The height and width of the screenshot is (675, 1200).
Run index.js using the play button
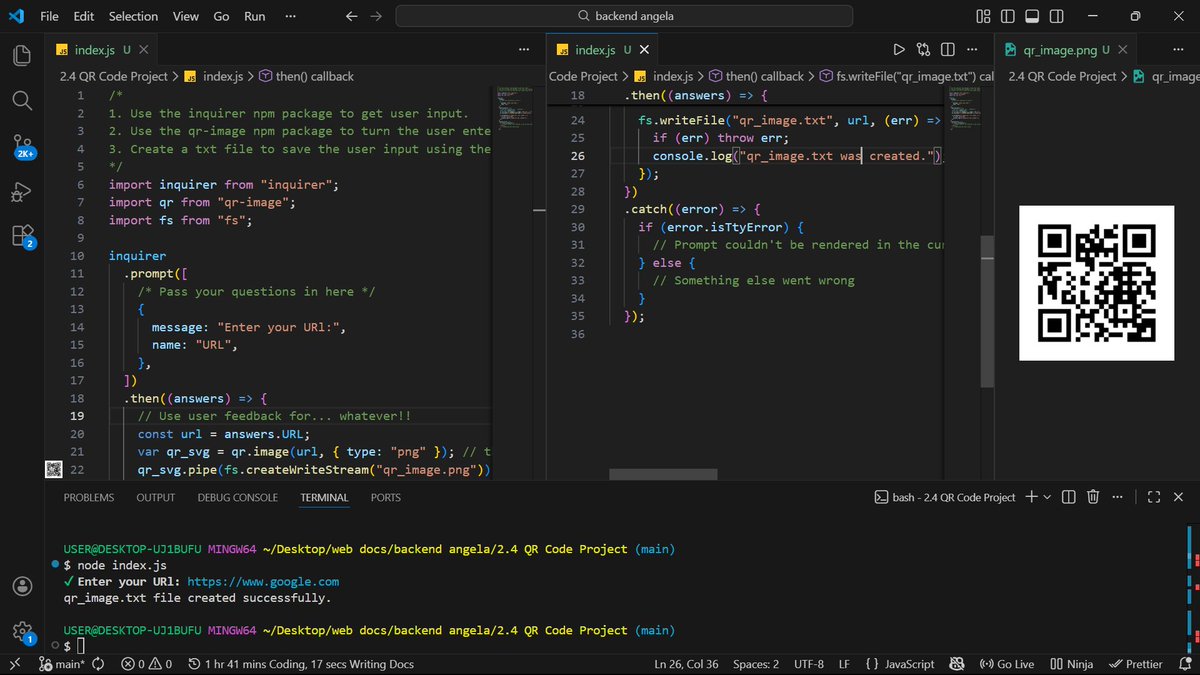pyautogui.click(x=899, y=48)
